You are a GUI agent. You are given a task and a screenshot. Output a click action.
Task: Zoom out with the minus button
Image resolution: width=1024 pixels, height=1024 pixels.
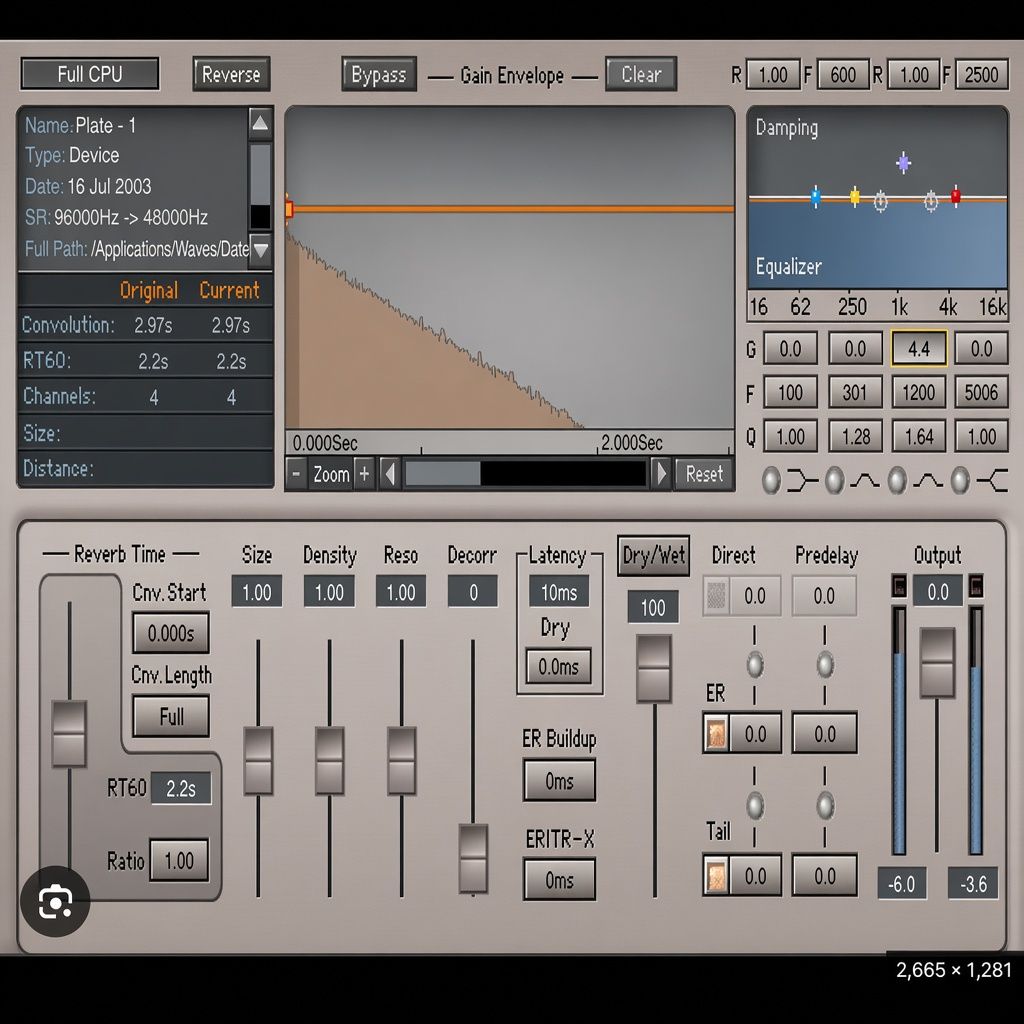click(x=296, y=473)
